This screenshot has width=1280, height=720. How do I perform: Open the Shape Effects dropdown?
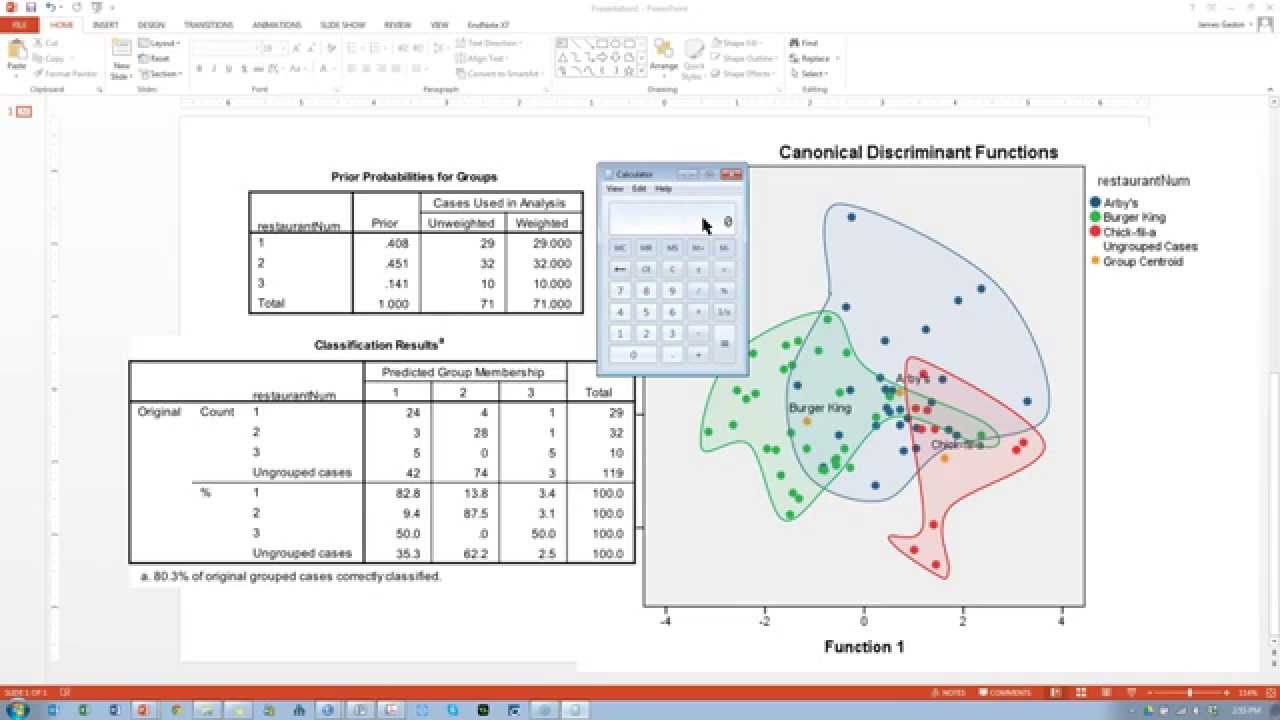point(743,73)
